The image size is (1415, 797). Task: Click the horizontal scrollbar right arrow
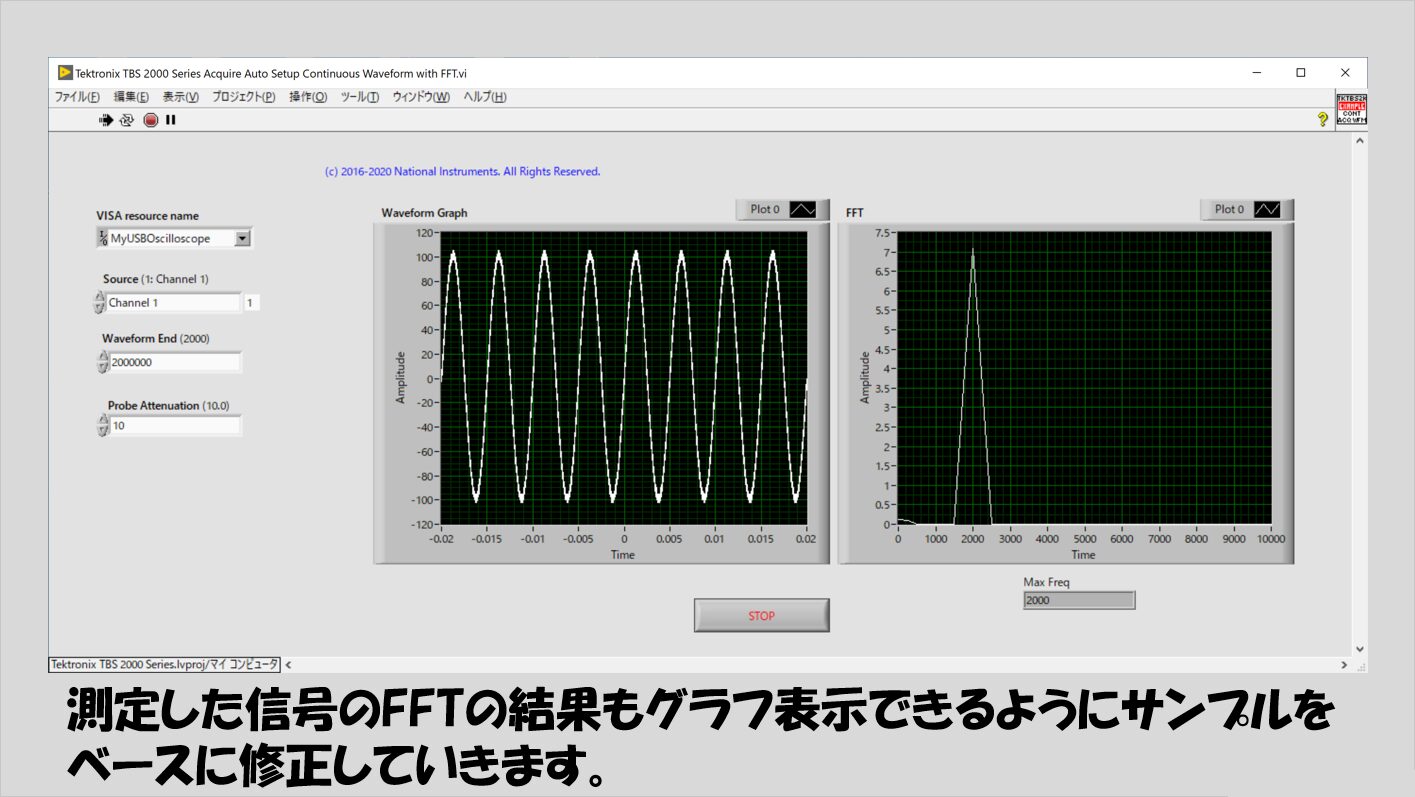1344,664
